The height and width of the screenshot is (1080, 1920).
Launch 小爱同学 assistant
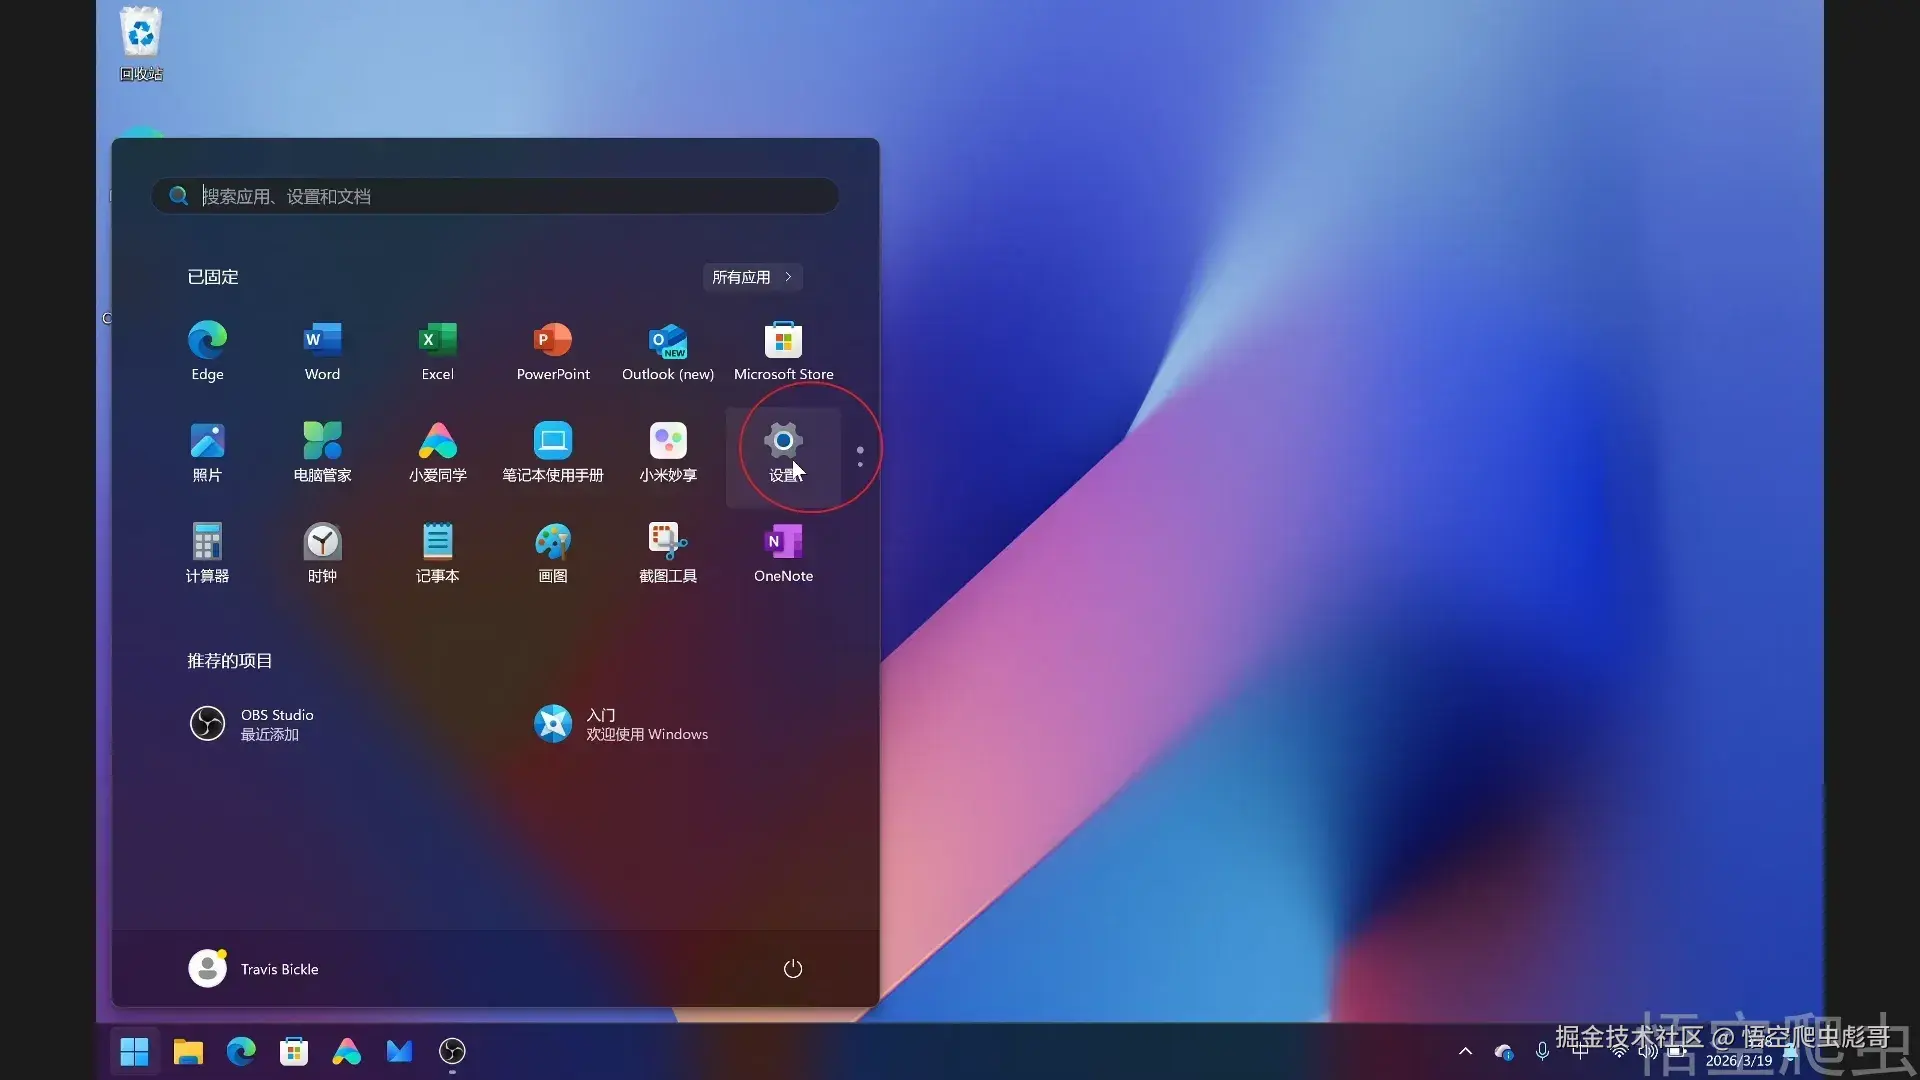pyautogui.click(x=437, y=452)
